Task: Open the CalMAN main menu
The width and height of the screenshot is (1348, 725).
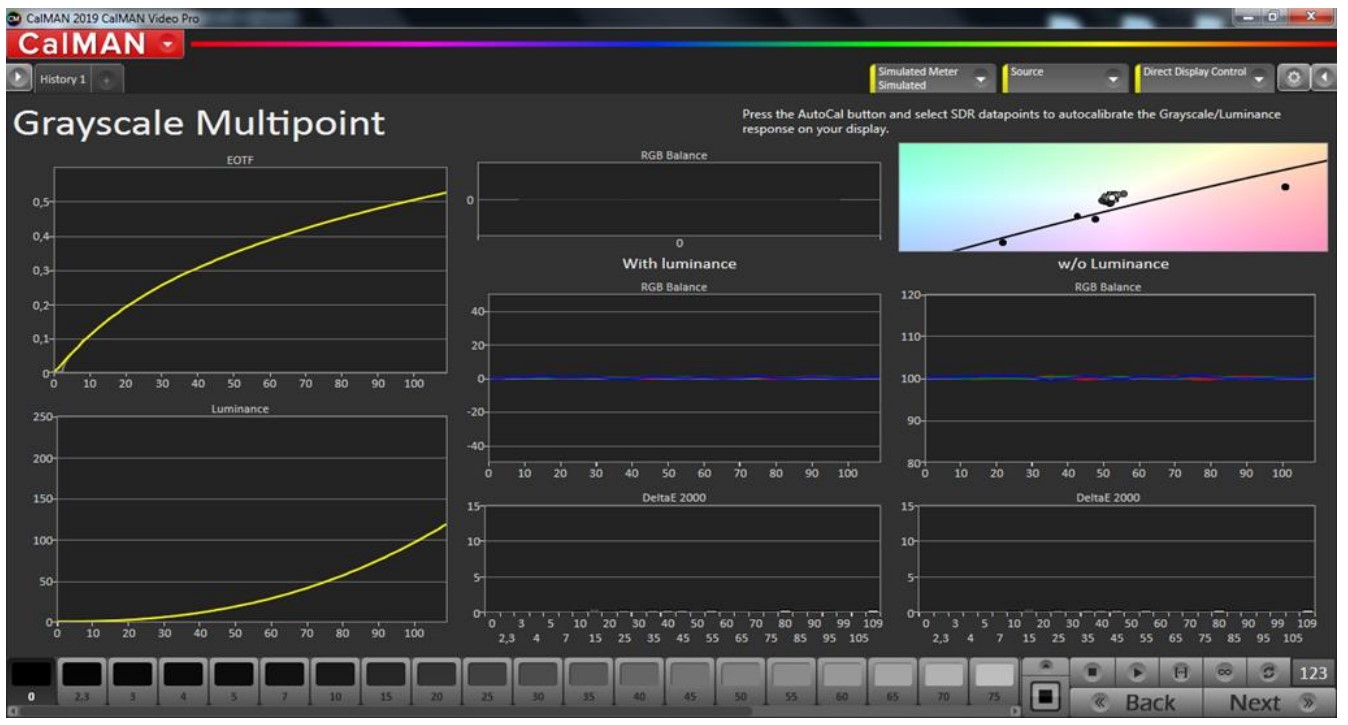Action: pyautogui.click(x=94, y=44)
